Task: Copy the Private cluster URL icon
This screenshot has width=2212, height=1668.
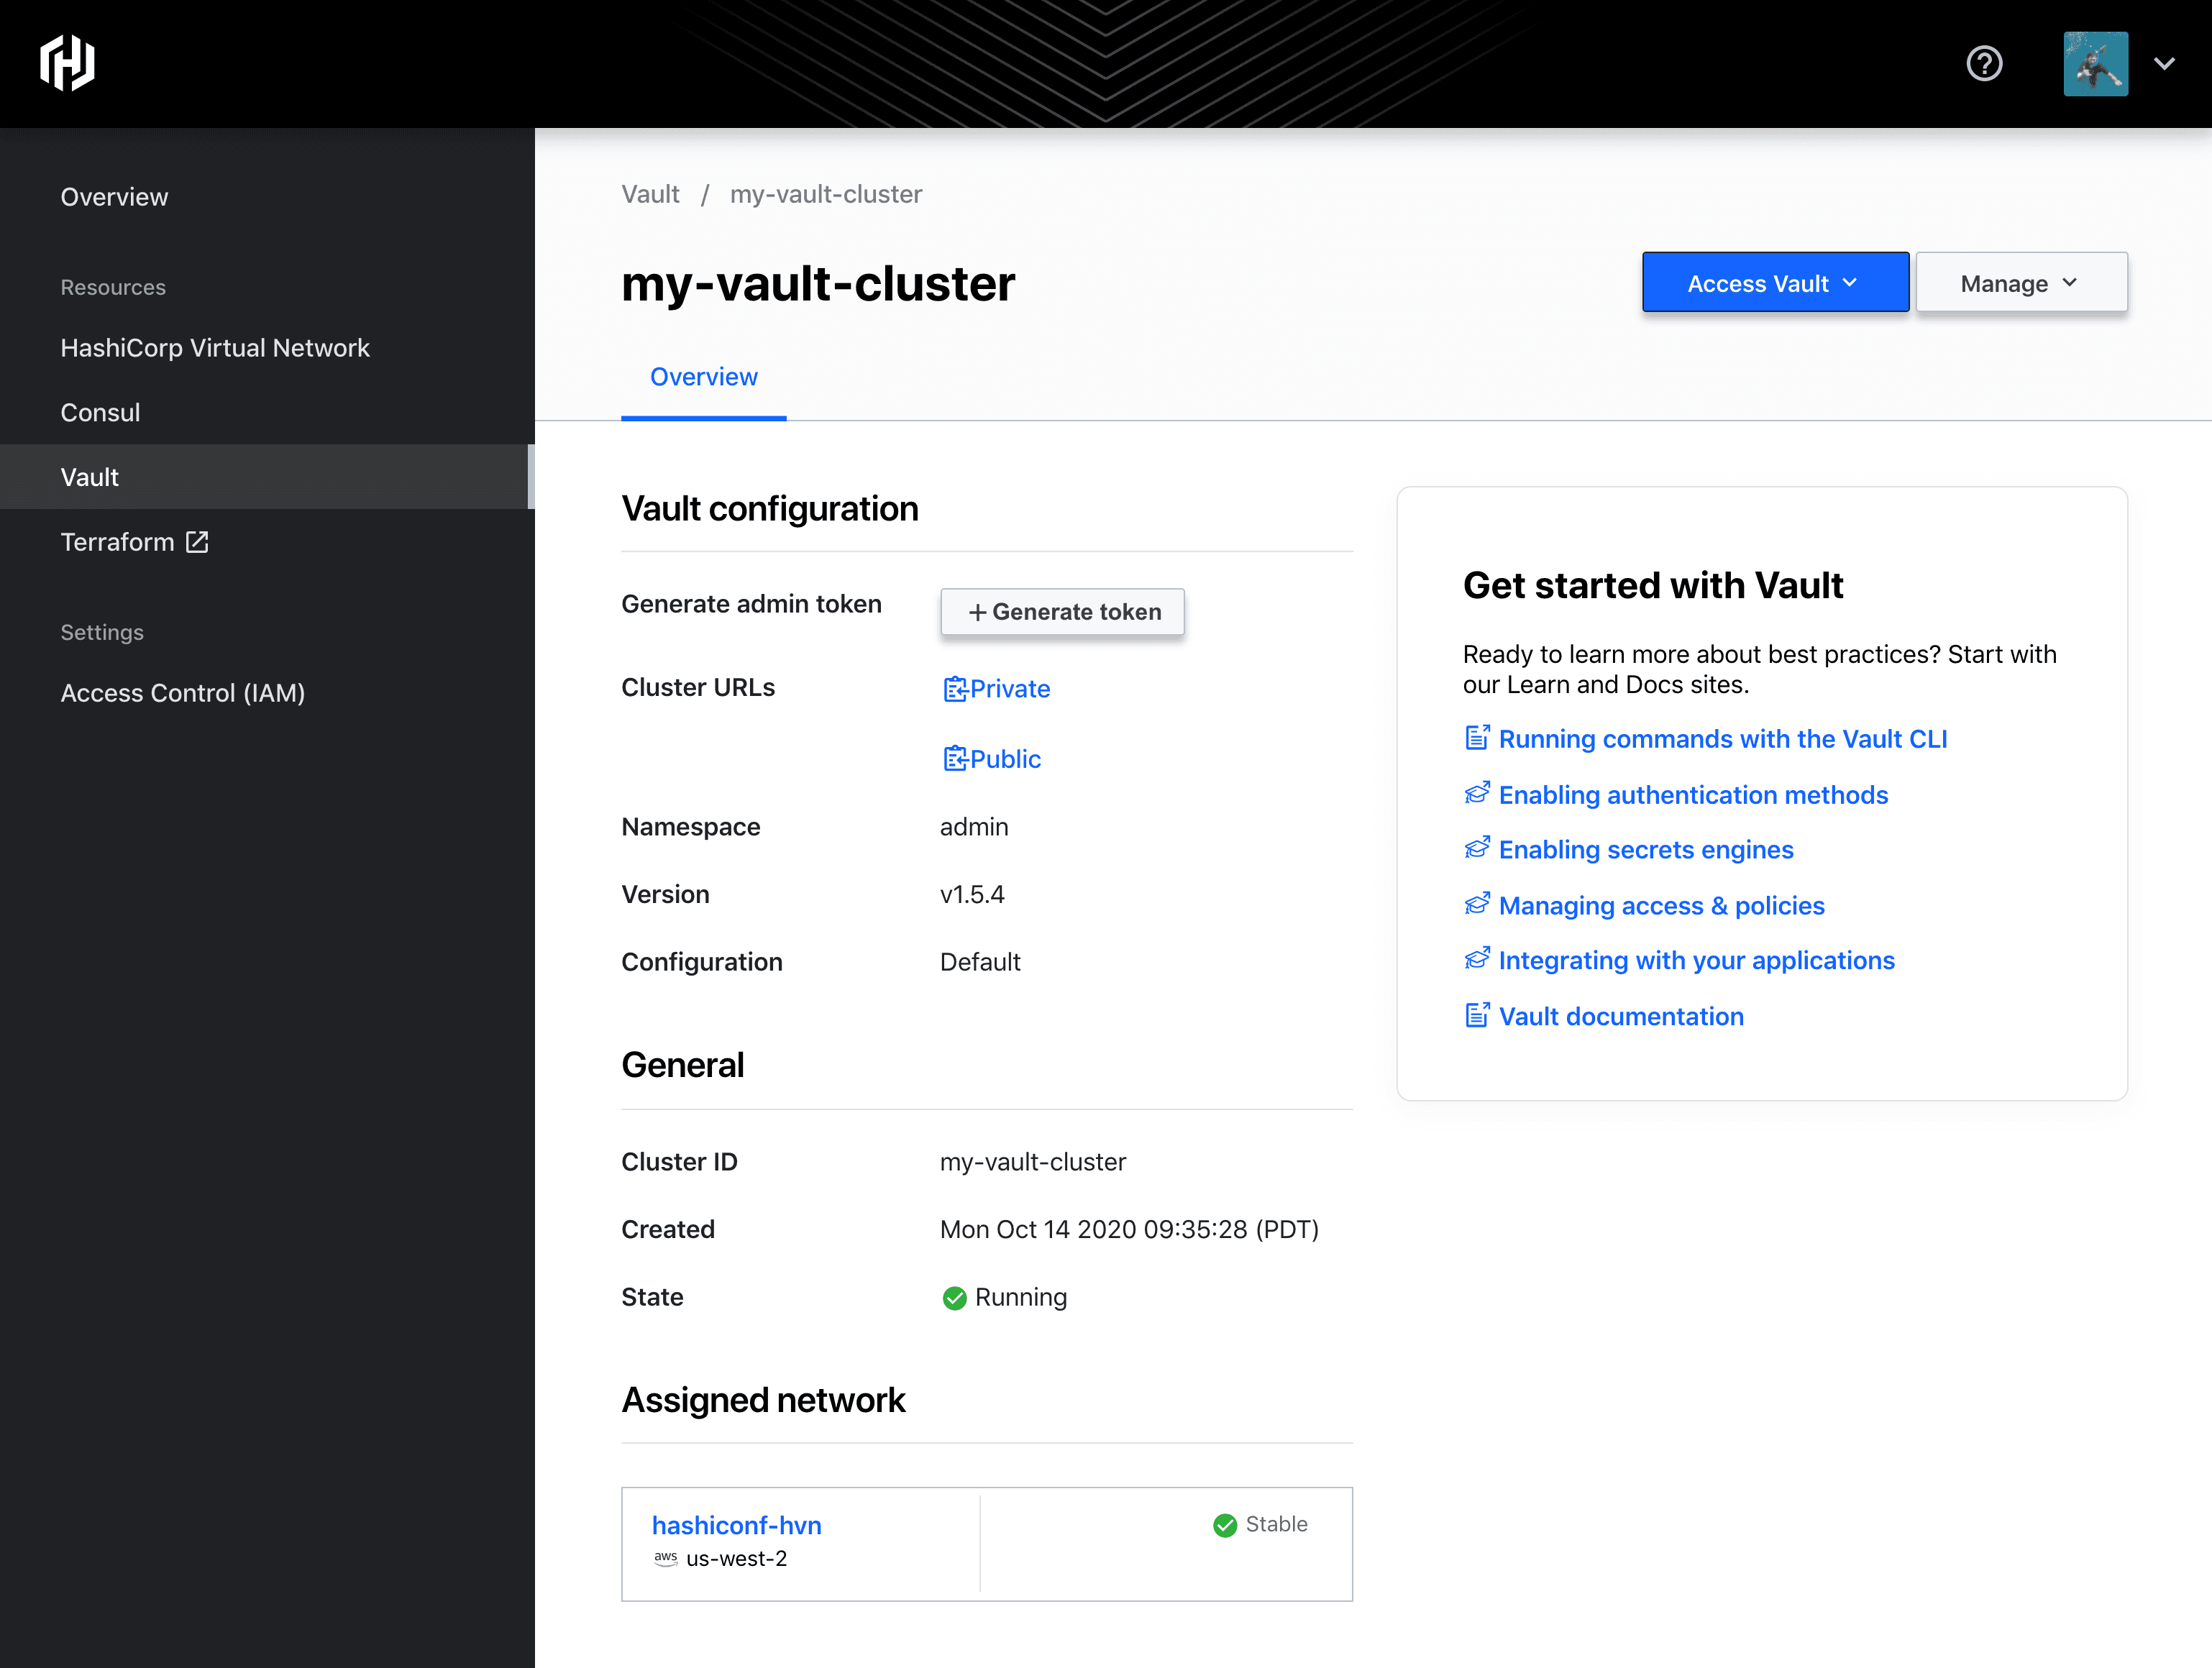Action: [955, 689]
